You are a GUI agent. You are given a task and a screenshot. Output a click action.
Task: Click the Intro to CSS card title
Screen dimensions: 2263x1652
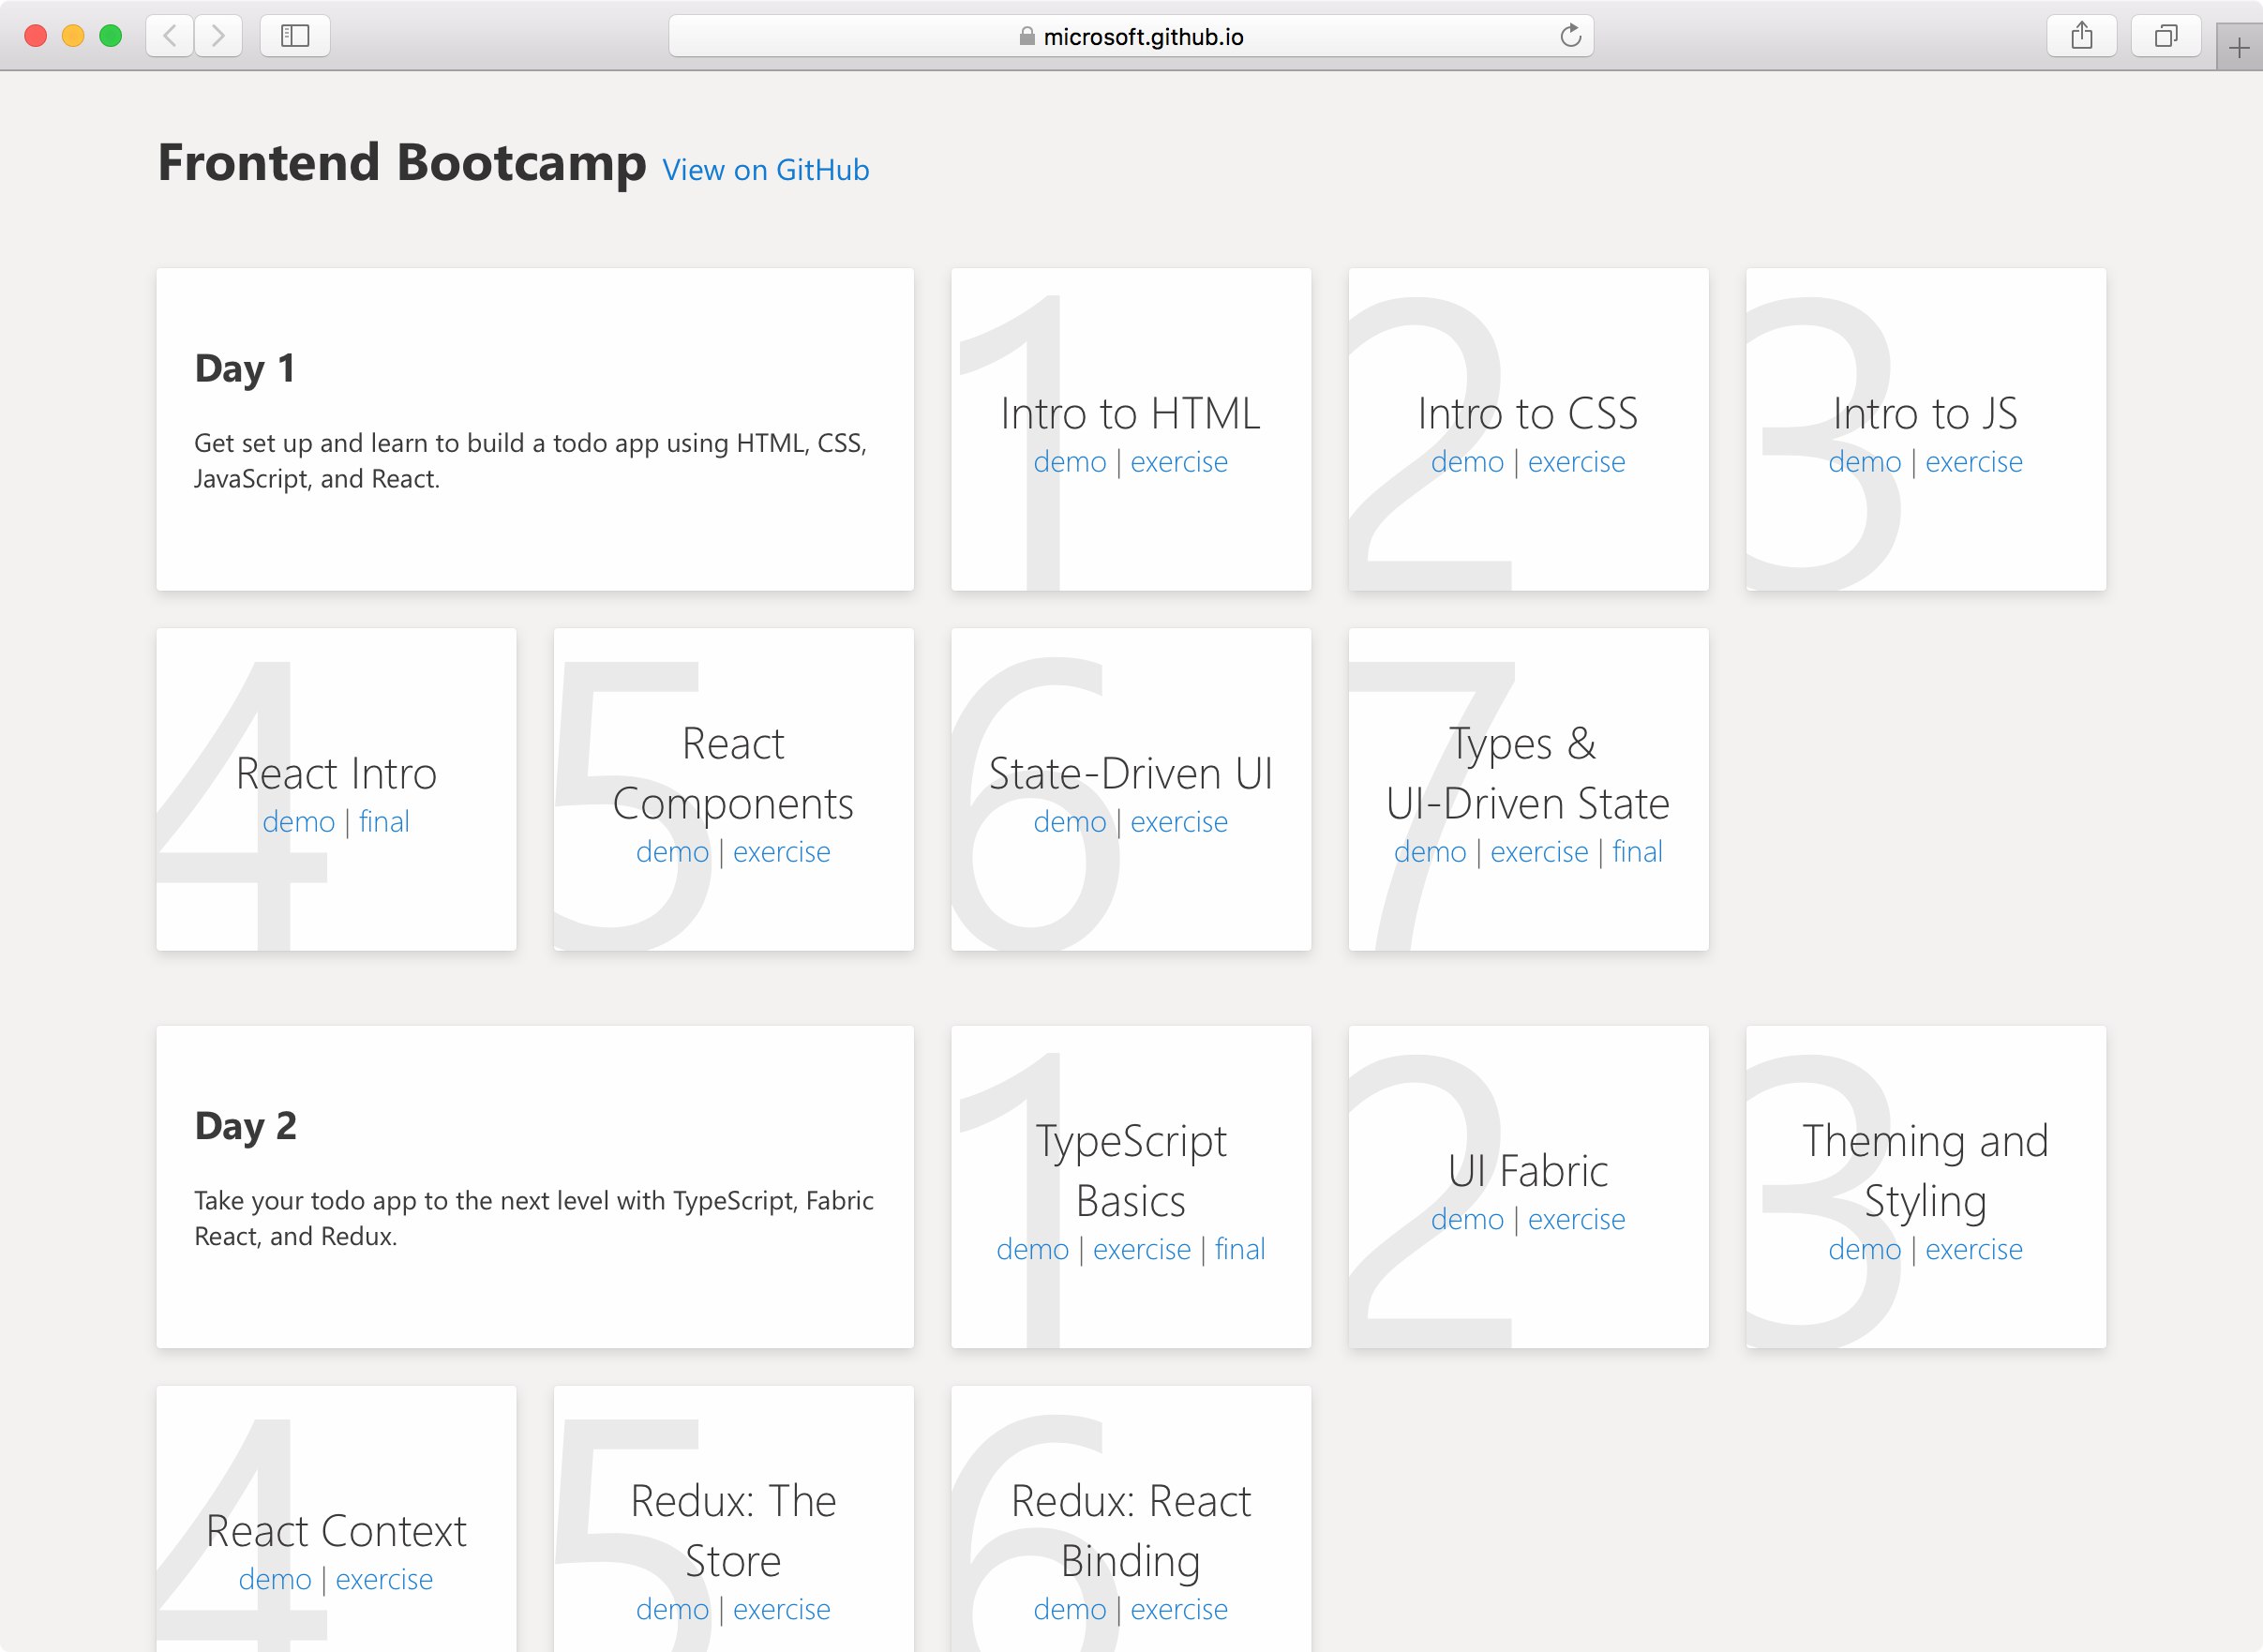click(x=1528, y=413)
